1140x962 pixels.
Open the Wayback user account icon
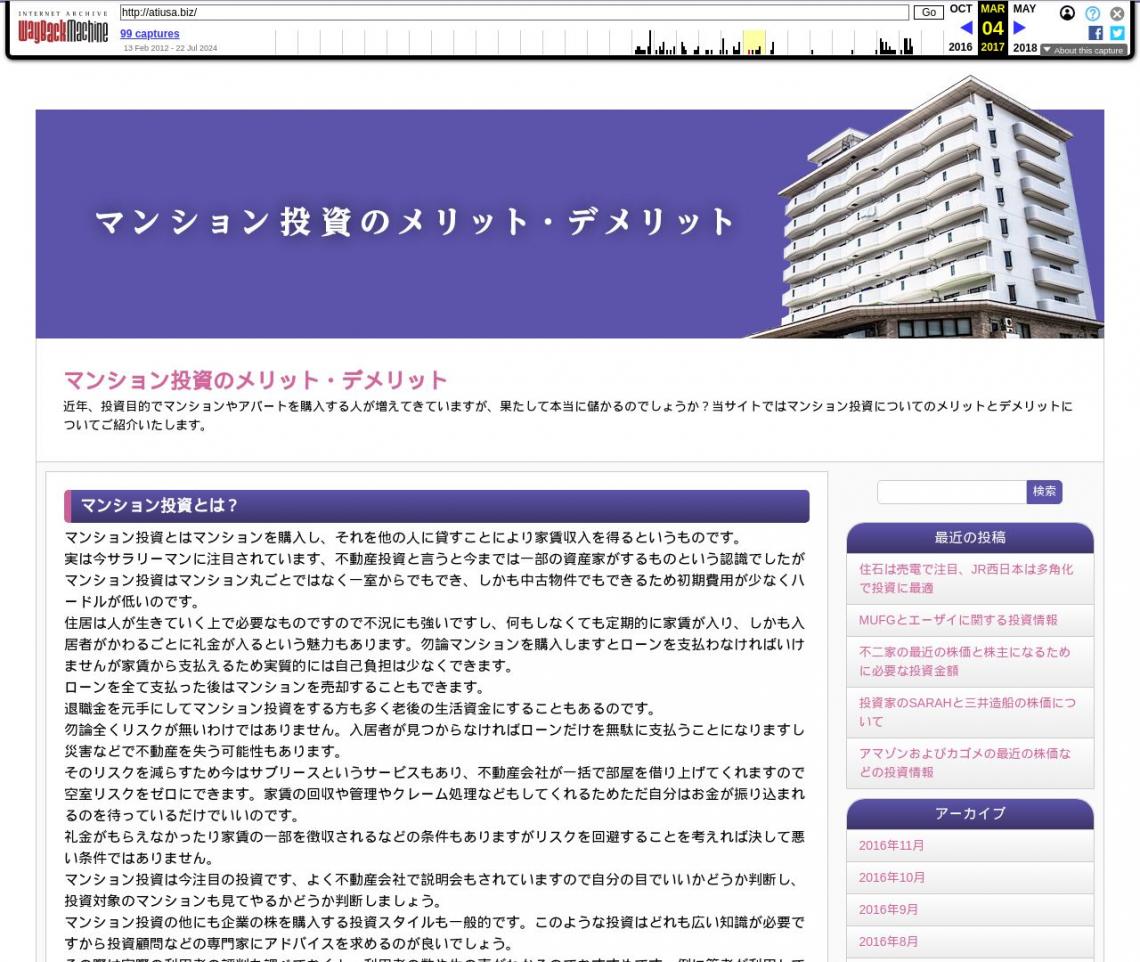(x=1067, y=13)
